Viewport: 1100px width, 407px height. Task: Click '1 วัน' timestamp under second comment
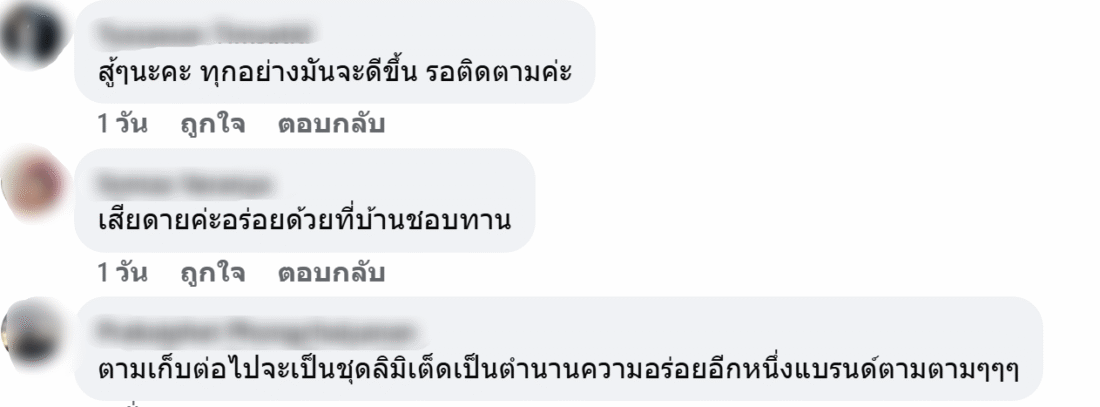123,273
